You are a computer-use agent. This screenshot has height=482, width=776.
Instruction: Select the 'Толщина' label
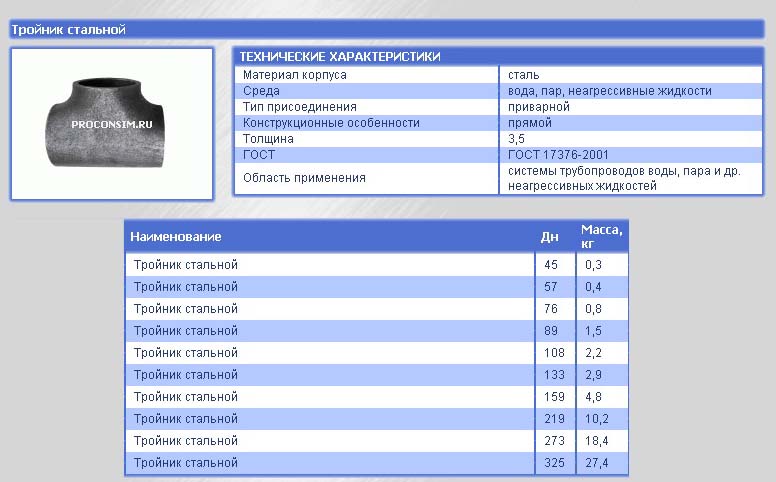pyautogui.click(x=268, y=139)
